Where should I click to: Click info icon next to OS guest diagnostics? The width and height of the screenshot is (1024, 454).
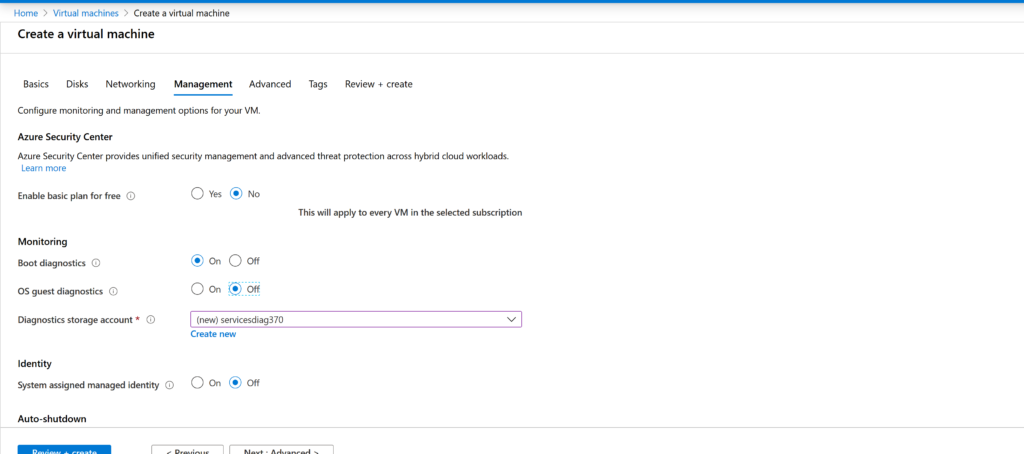click(x=113, y=291)
